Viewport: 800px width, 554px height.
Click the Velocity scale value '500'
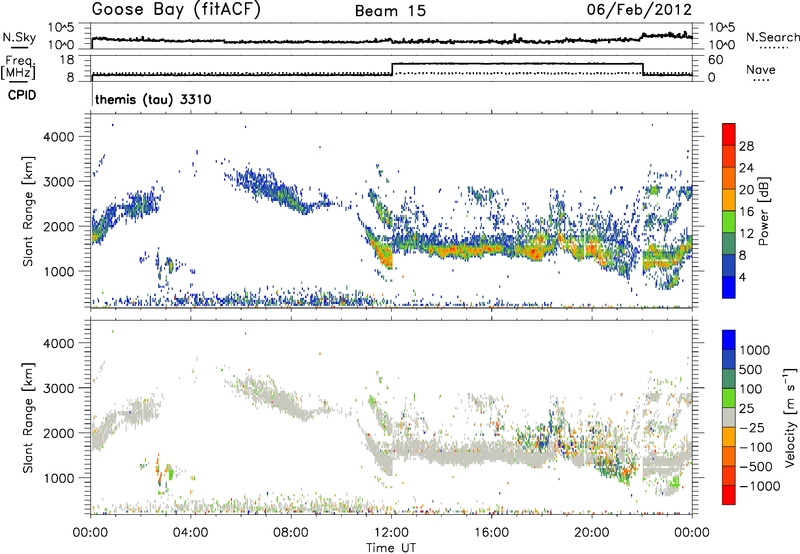[x=751, y=369]
